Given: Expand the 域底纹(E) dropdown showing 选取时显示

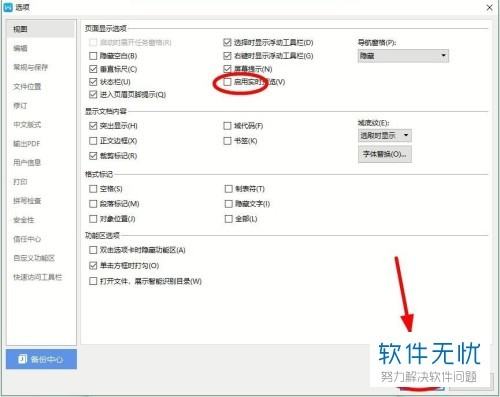Looking at the screenshot, I should pos(385,135).
